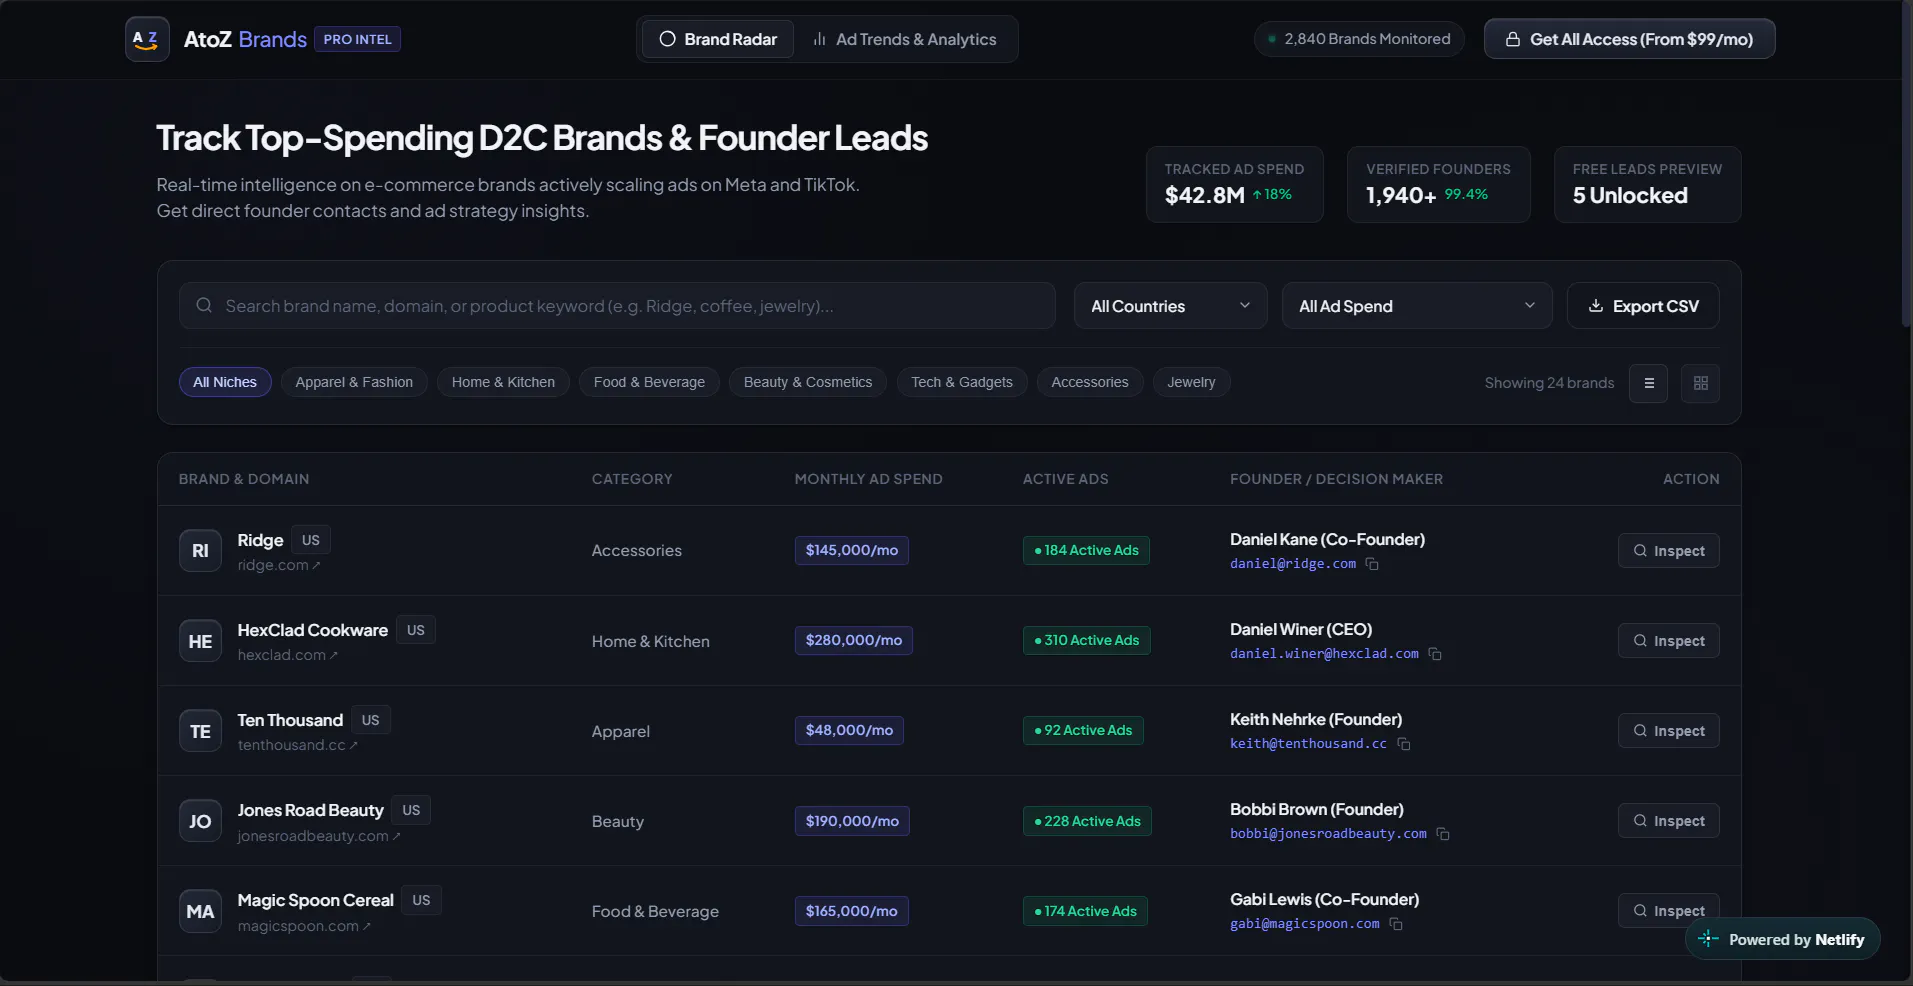The width and height of the screenshot is (1913, 986).
Task: Click the PRO INTEL badge
Action: (x=357, y=39)
